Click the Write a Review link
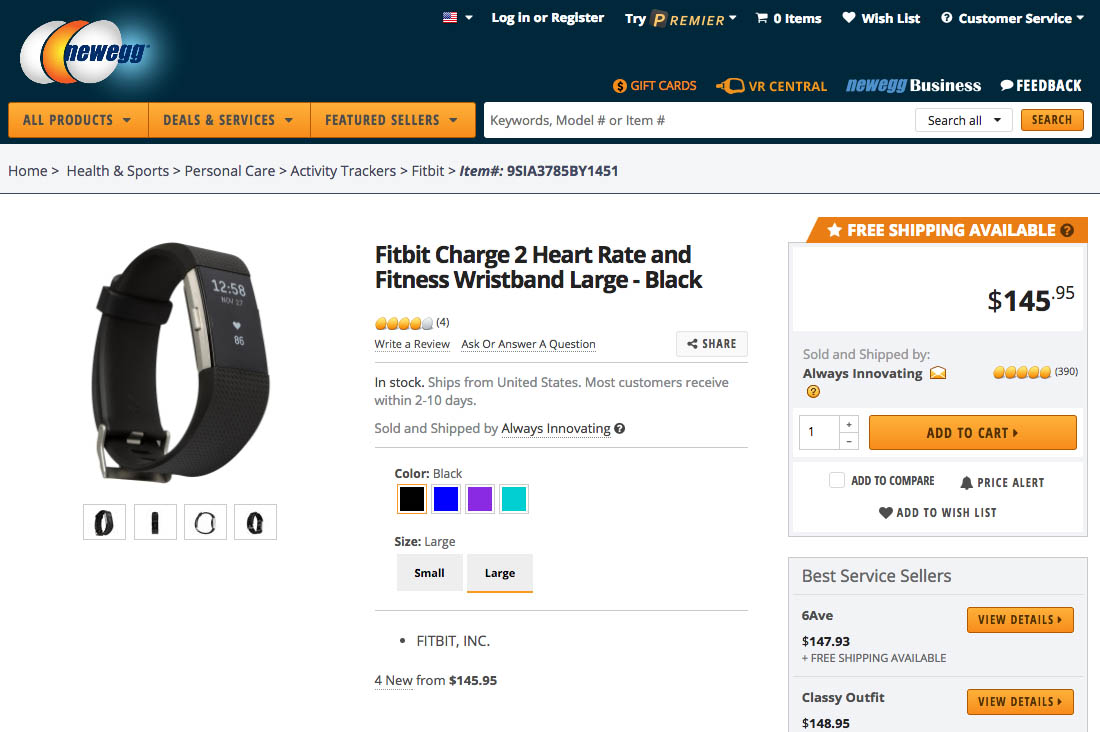The image size is (1100, 732). 412,344
